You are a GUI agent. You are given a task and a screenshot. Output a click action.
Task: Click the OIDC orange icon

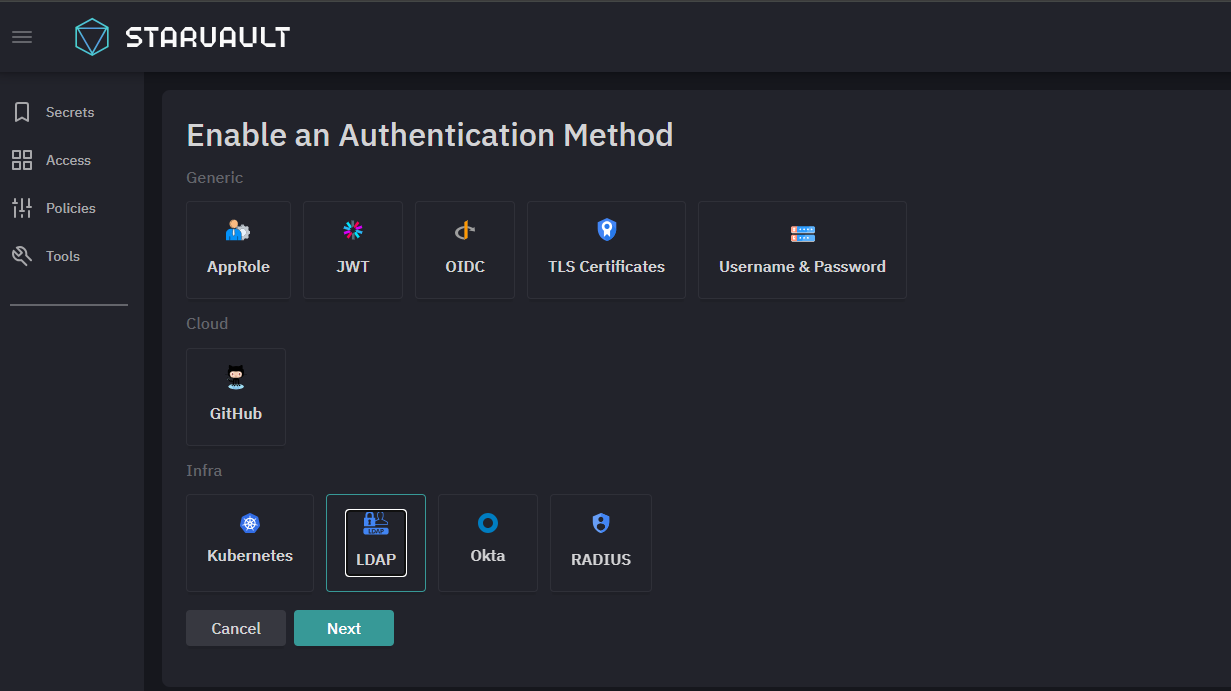coord(465,231)
